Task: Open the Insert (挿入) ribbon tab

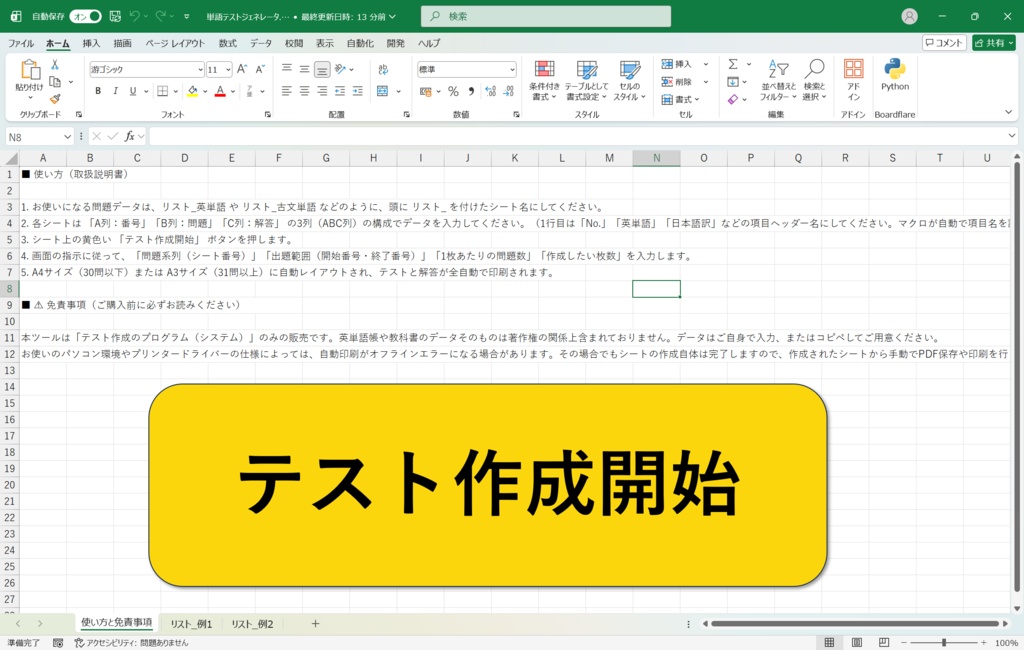Action: (91, 43)
